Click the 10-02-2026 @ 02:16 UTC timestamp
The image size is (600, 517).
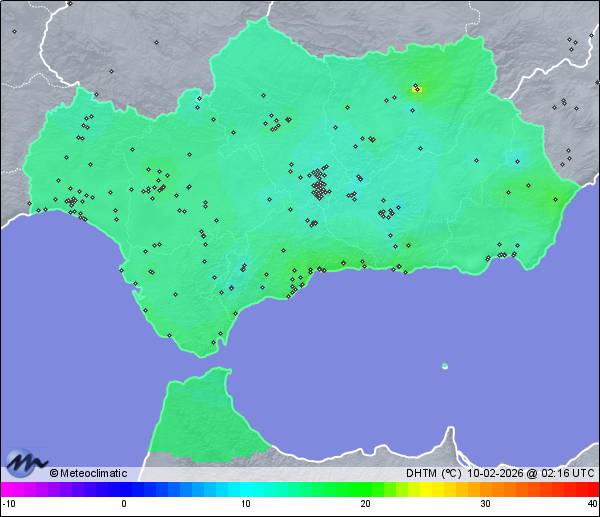coord(529,473)
